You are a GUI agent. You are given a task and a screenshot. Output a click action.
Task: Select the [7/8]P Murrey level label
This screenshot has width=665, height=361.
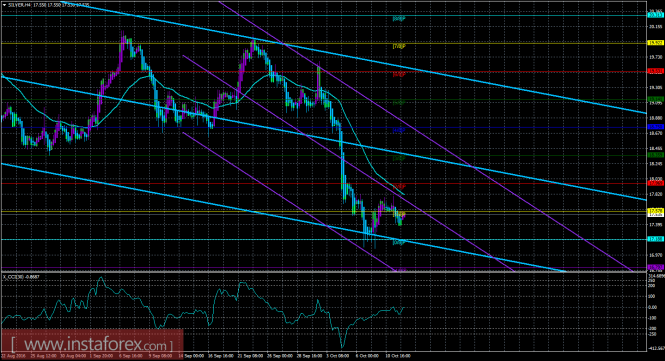[399, 46]
